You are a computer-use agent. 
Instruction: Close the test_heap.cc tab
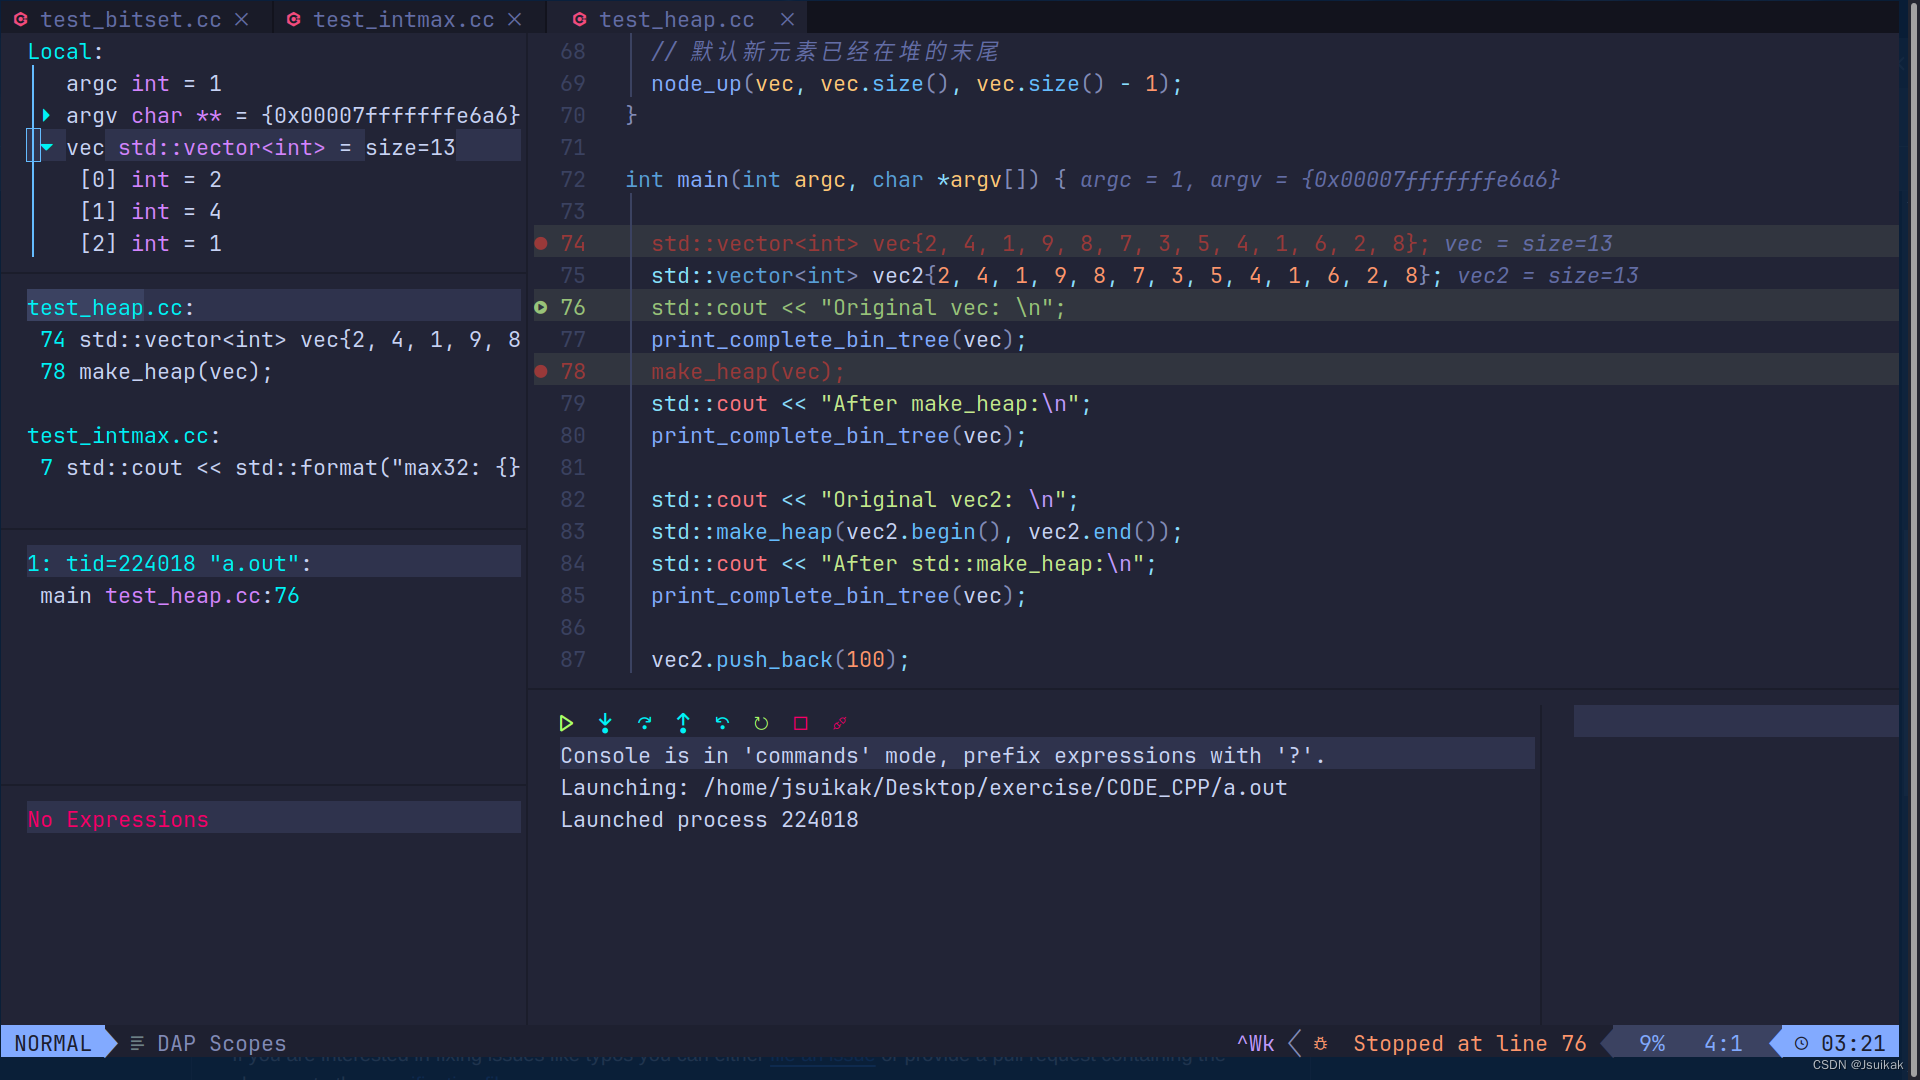pyautogui.click(x=787, y=19)
